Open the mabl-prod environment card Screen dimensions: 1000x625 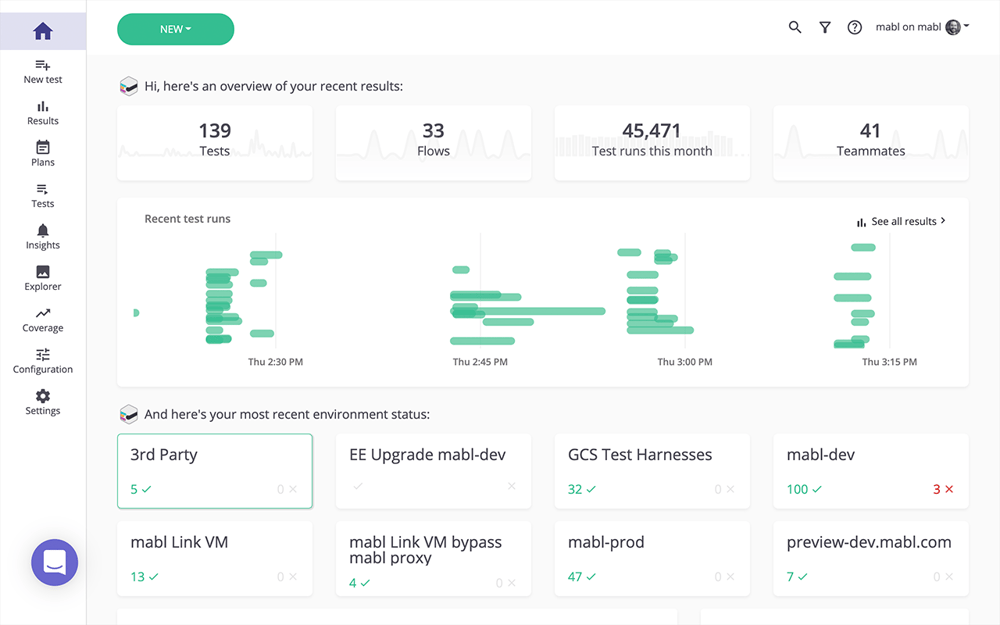[x=651, y=557]
